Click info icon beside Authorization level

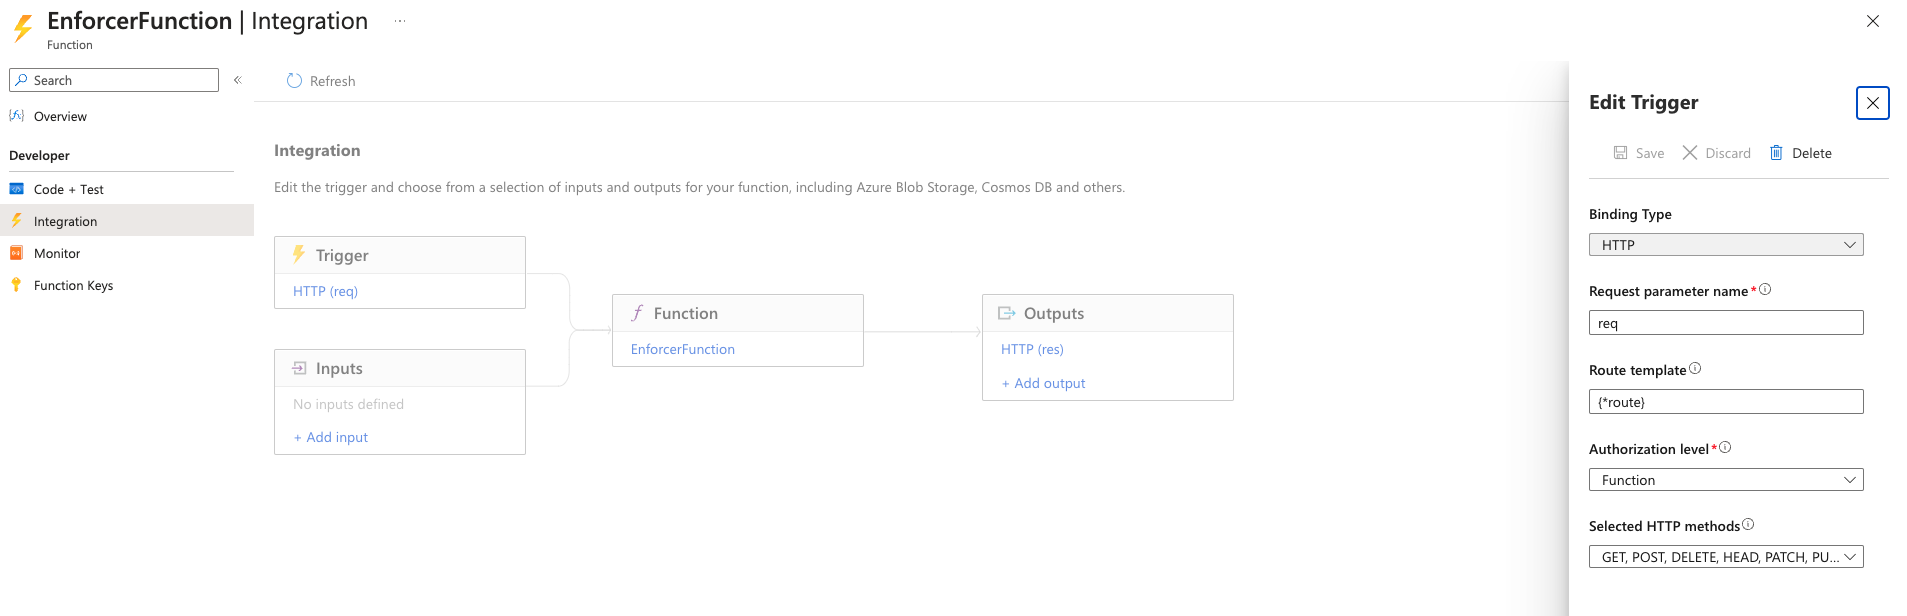(x=1725, y=448)
